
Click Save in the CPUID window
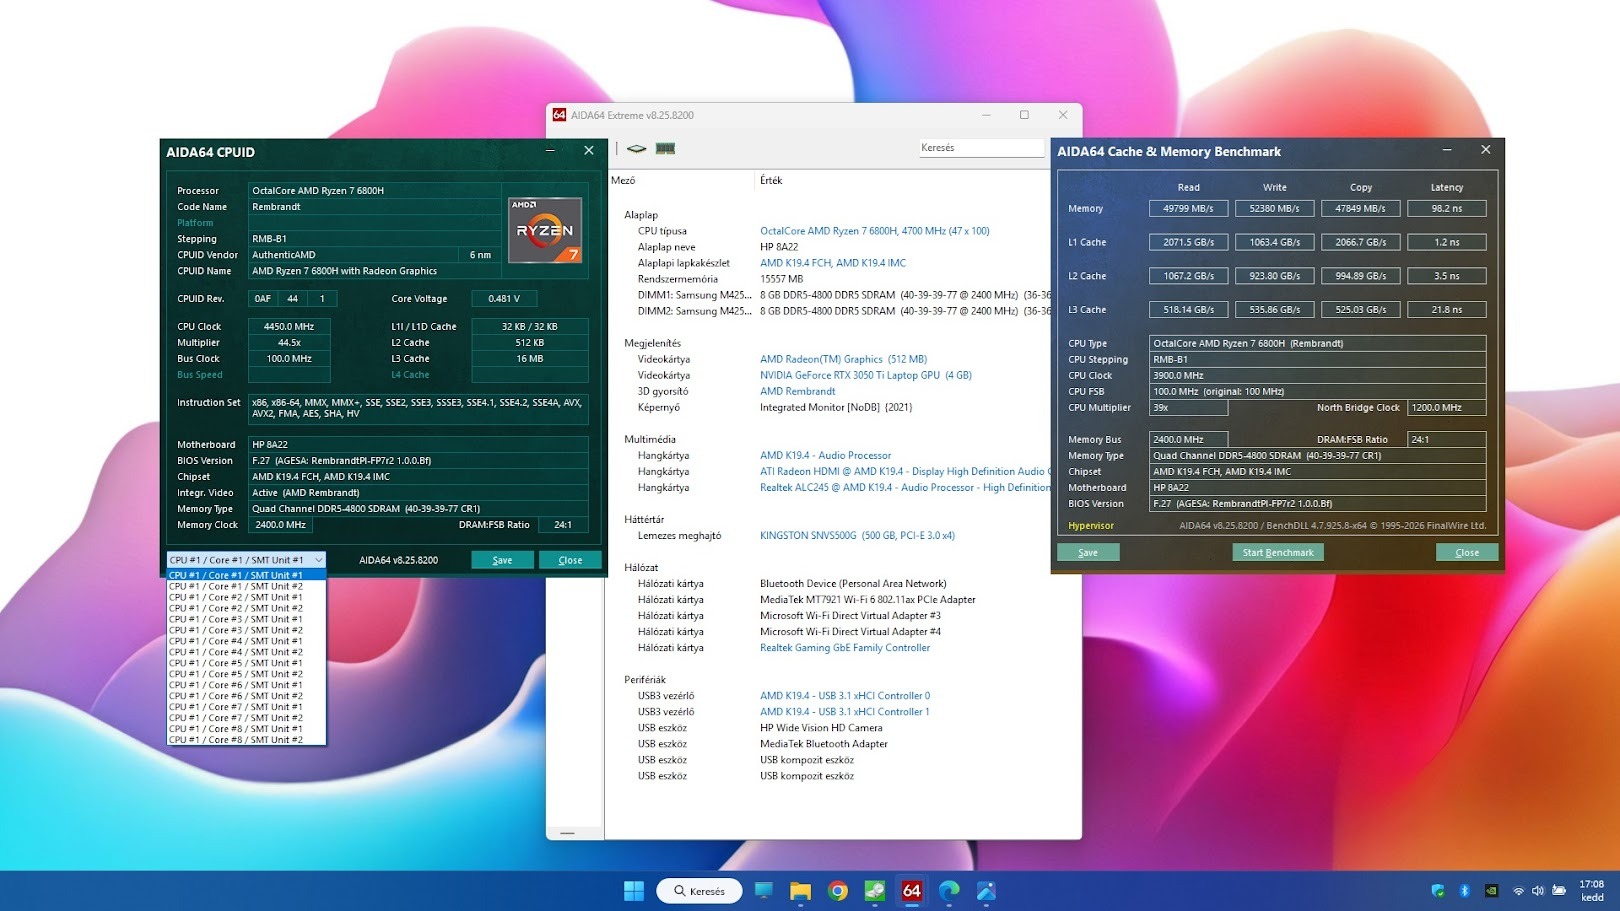click(x=502, y=560)
